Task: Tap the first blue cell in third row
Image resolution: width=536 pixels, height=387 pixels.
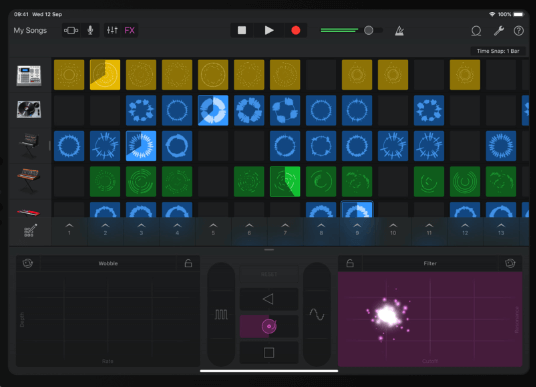Action: click(x=69, y=146)
